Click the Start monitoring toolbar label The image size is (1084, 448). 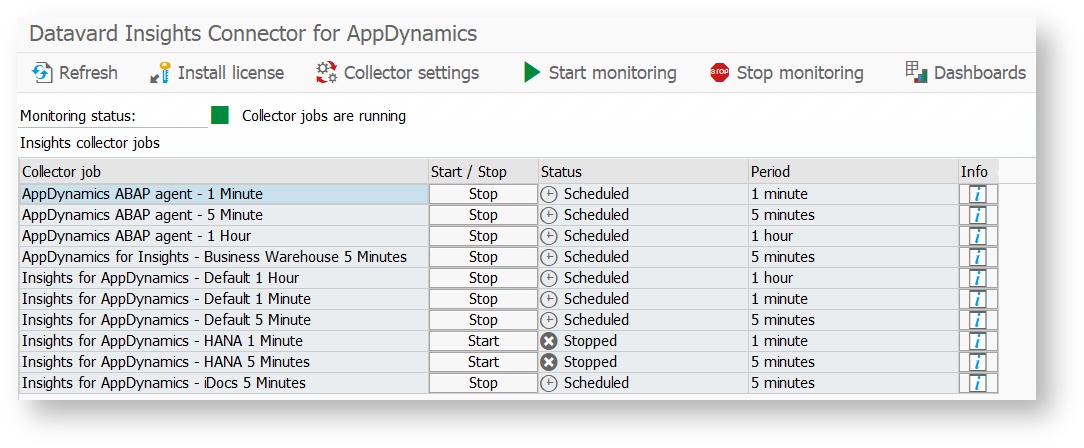(x=613, y=73)
